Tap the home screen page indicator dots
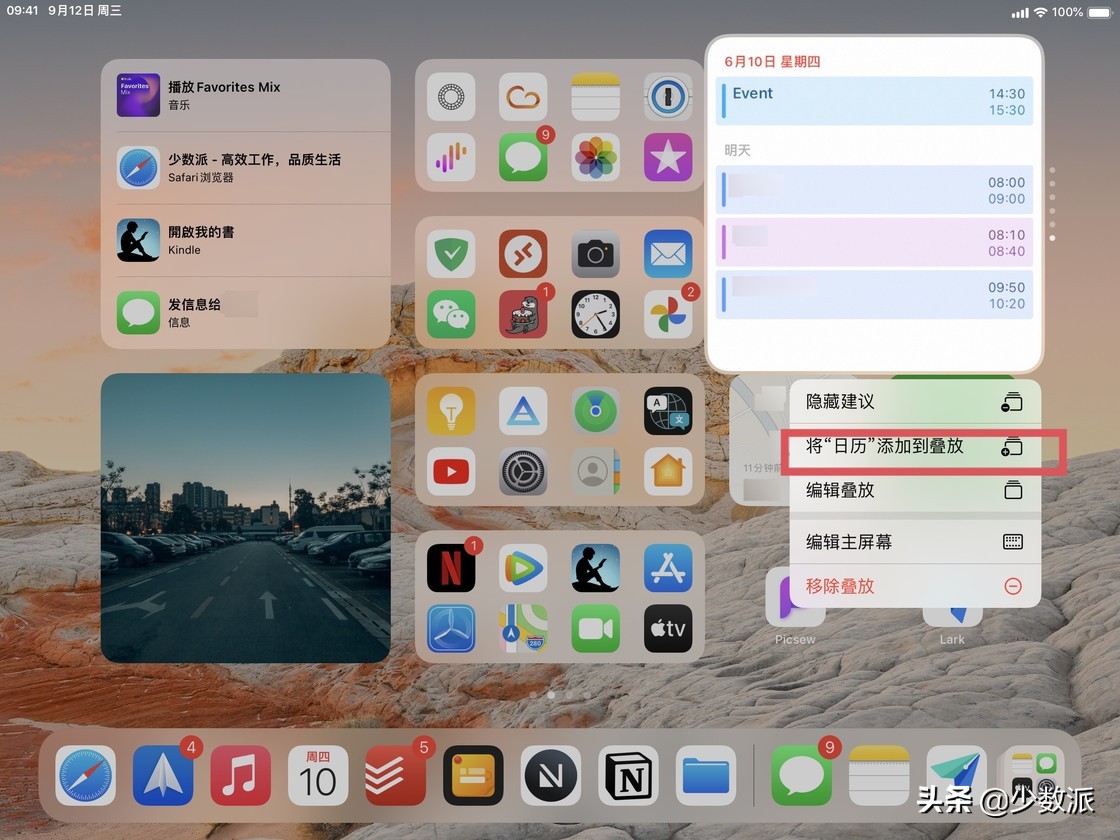This screenshot has height=840, width=1120. (560, 695)
